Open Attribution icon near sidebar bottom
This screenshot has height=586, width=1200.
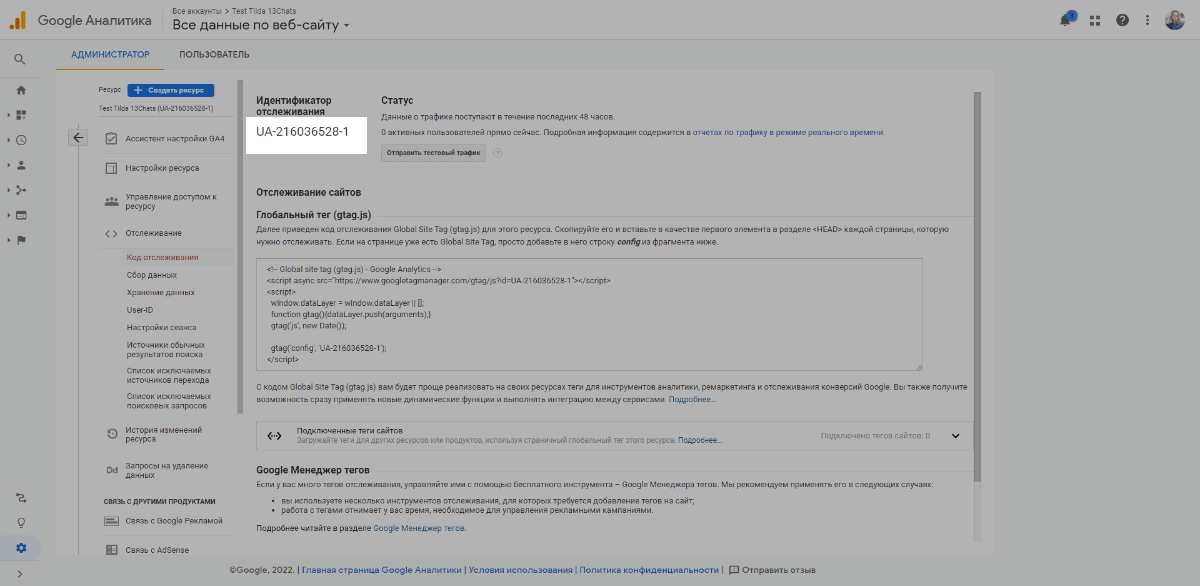[x=21, y=497]
